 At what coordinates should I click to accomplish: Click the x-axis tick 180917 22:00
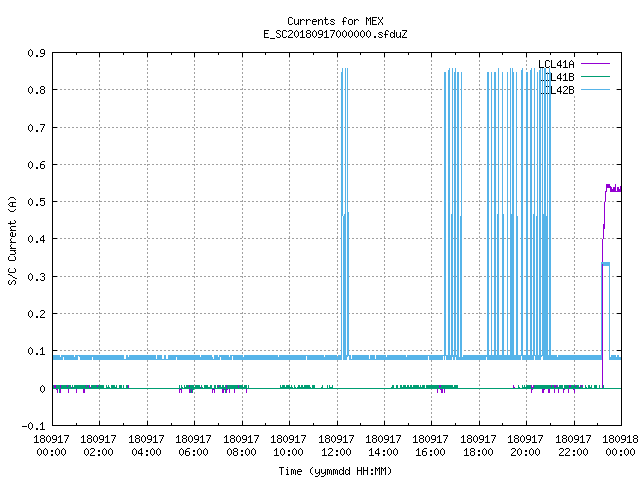pos(573,446)
